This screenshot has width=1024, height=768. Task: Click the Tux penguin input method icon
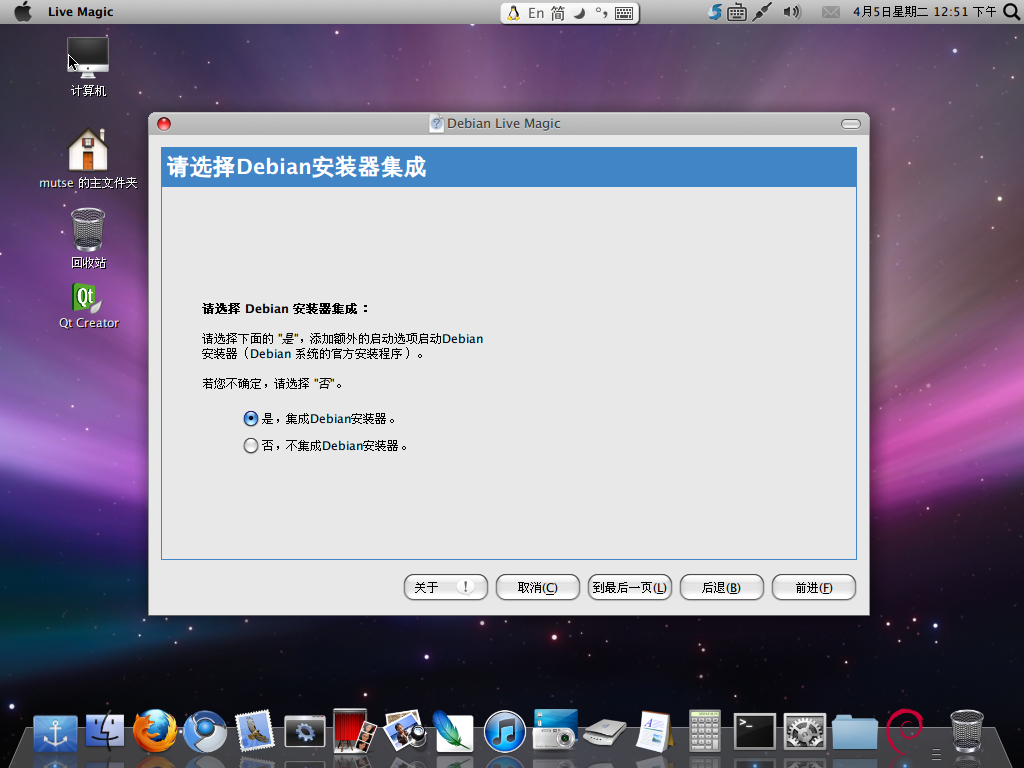coord(514,12)
